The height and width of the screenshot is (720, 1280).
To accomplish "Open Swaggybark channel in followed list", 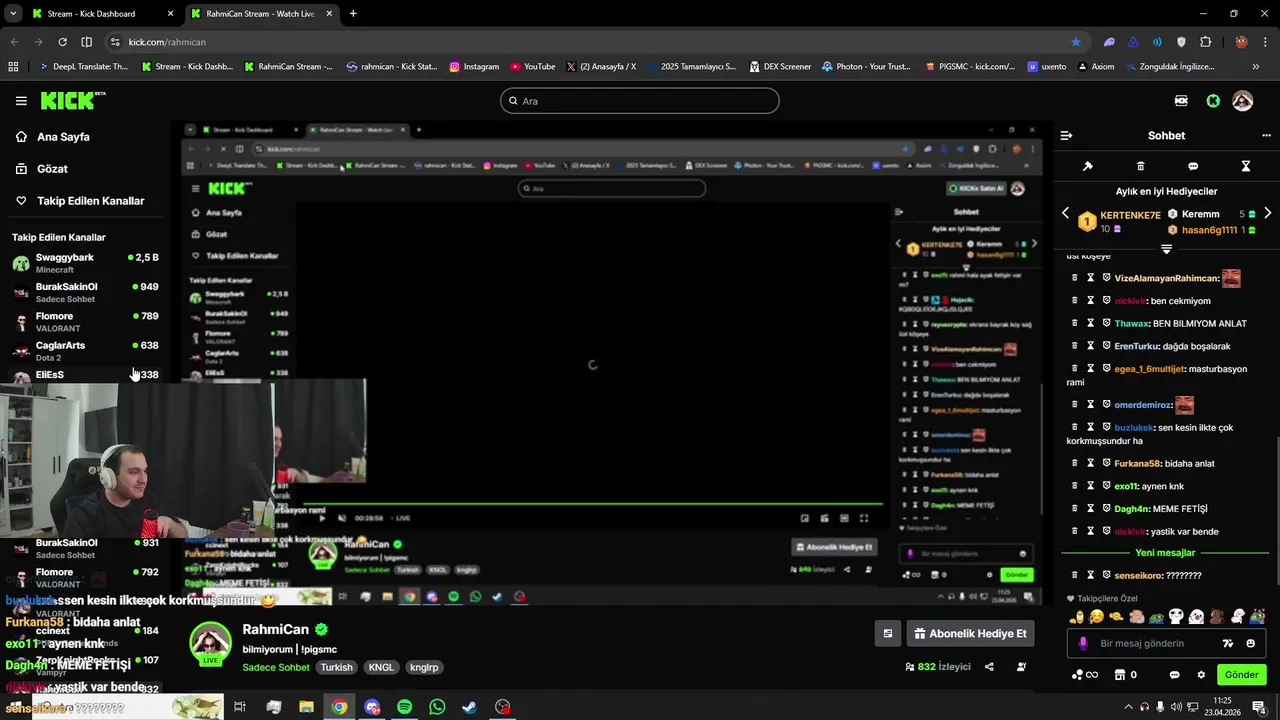I will click(85, 263).
